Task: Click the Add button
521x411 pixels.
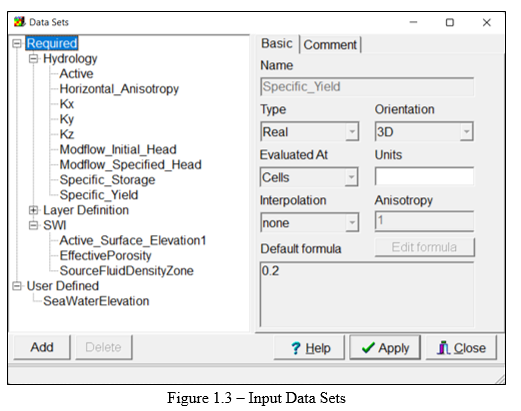Action: [x=42, y=347]
